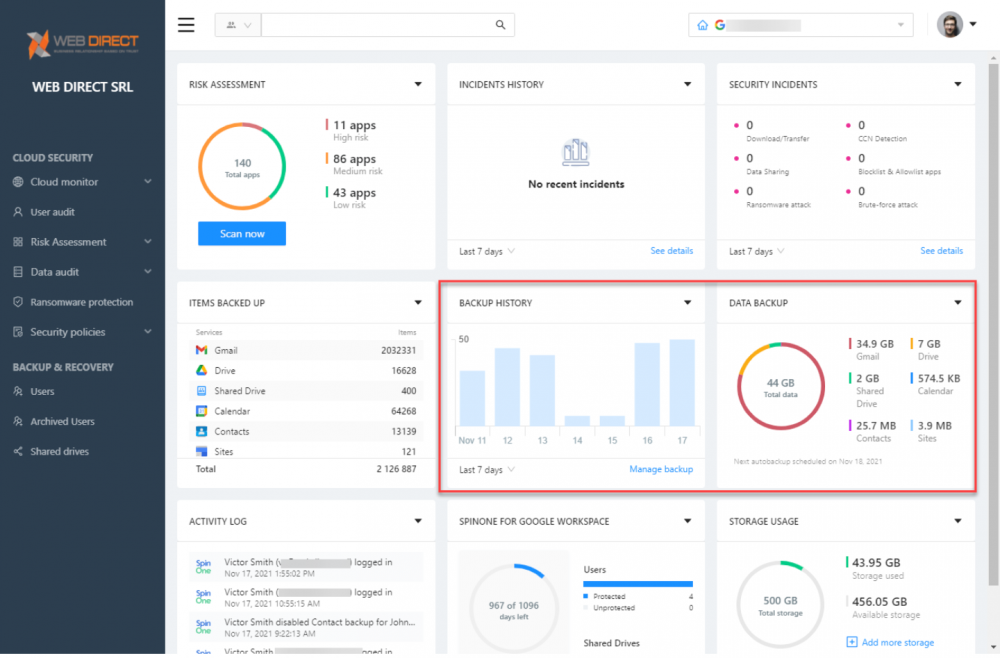Click the Shared Drive service icon
The image size is (1000, 658).
(x=201, y=391)
